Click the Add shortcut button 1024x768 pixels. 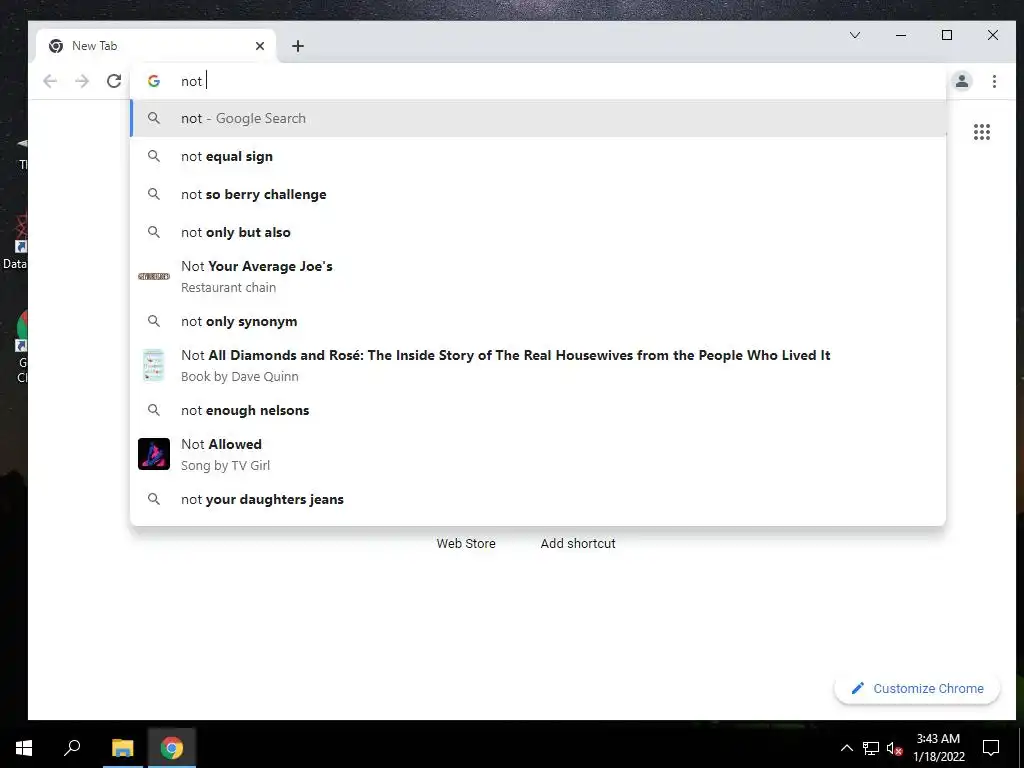(x=578, y=543)
